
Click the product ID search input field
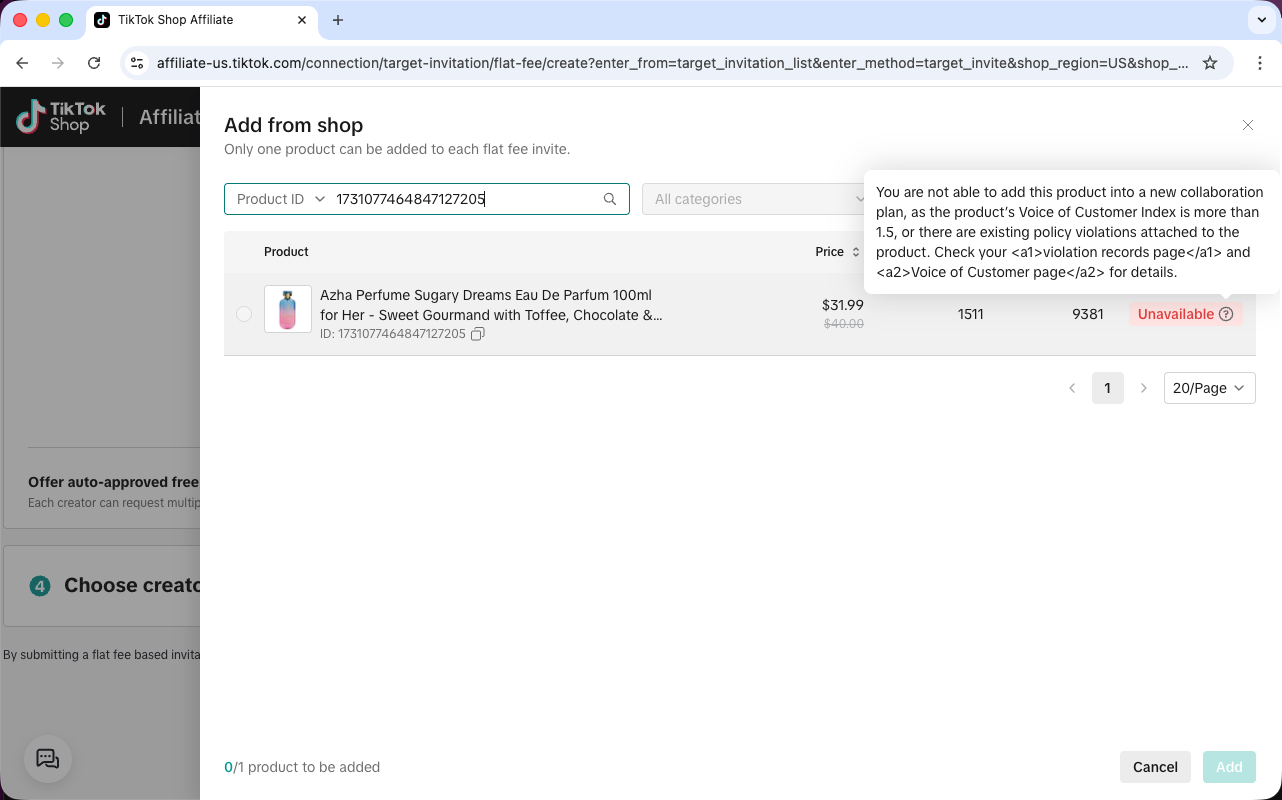(465, 199)
